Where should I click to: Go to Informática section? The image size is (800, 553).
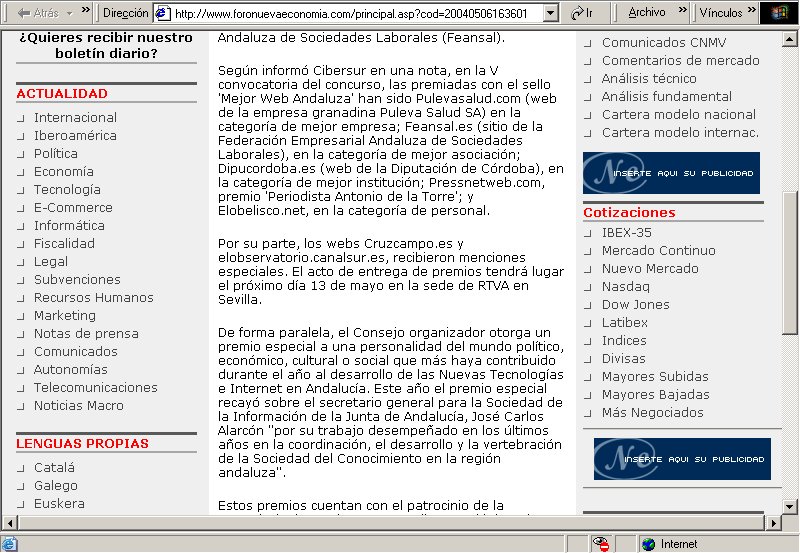click(69, 225)
